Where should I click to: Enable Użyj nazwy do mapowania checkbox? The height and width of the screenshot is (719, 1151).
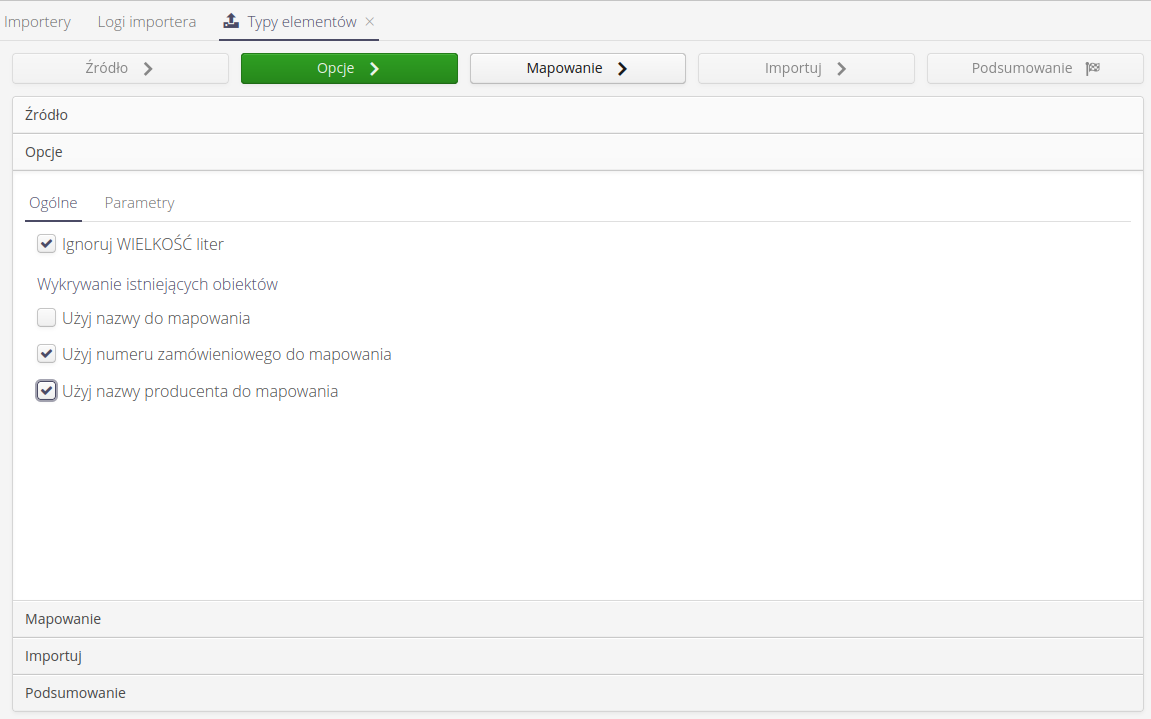46,318
